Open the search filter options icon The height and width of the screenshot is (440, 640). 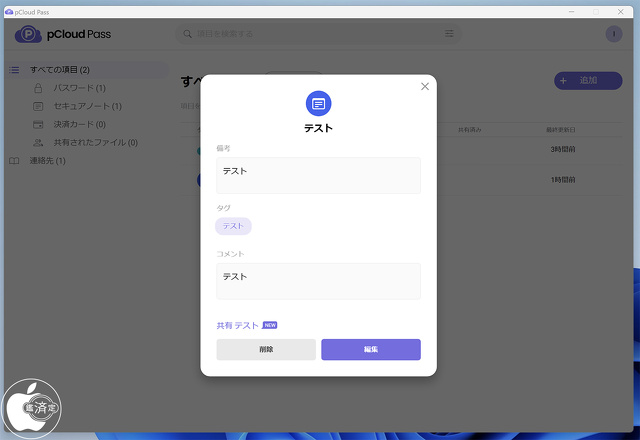[x=449, y=33]
